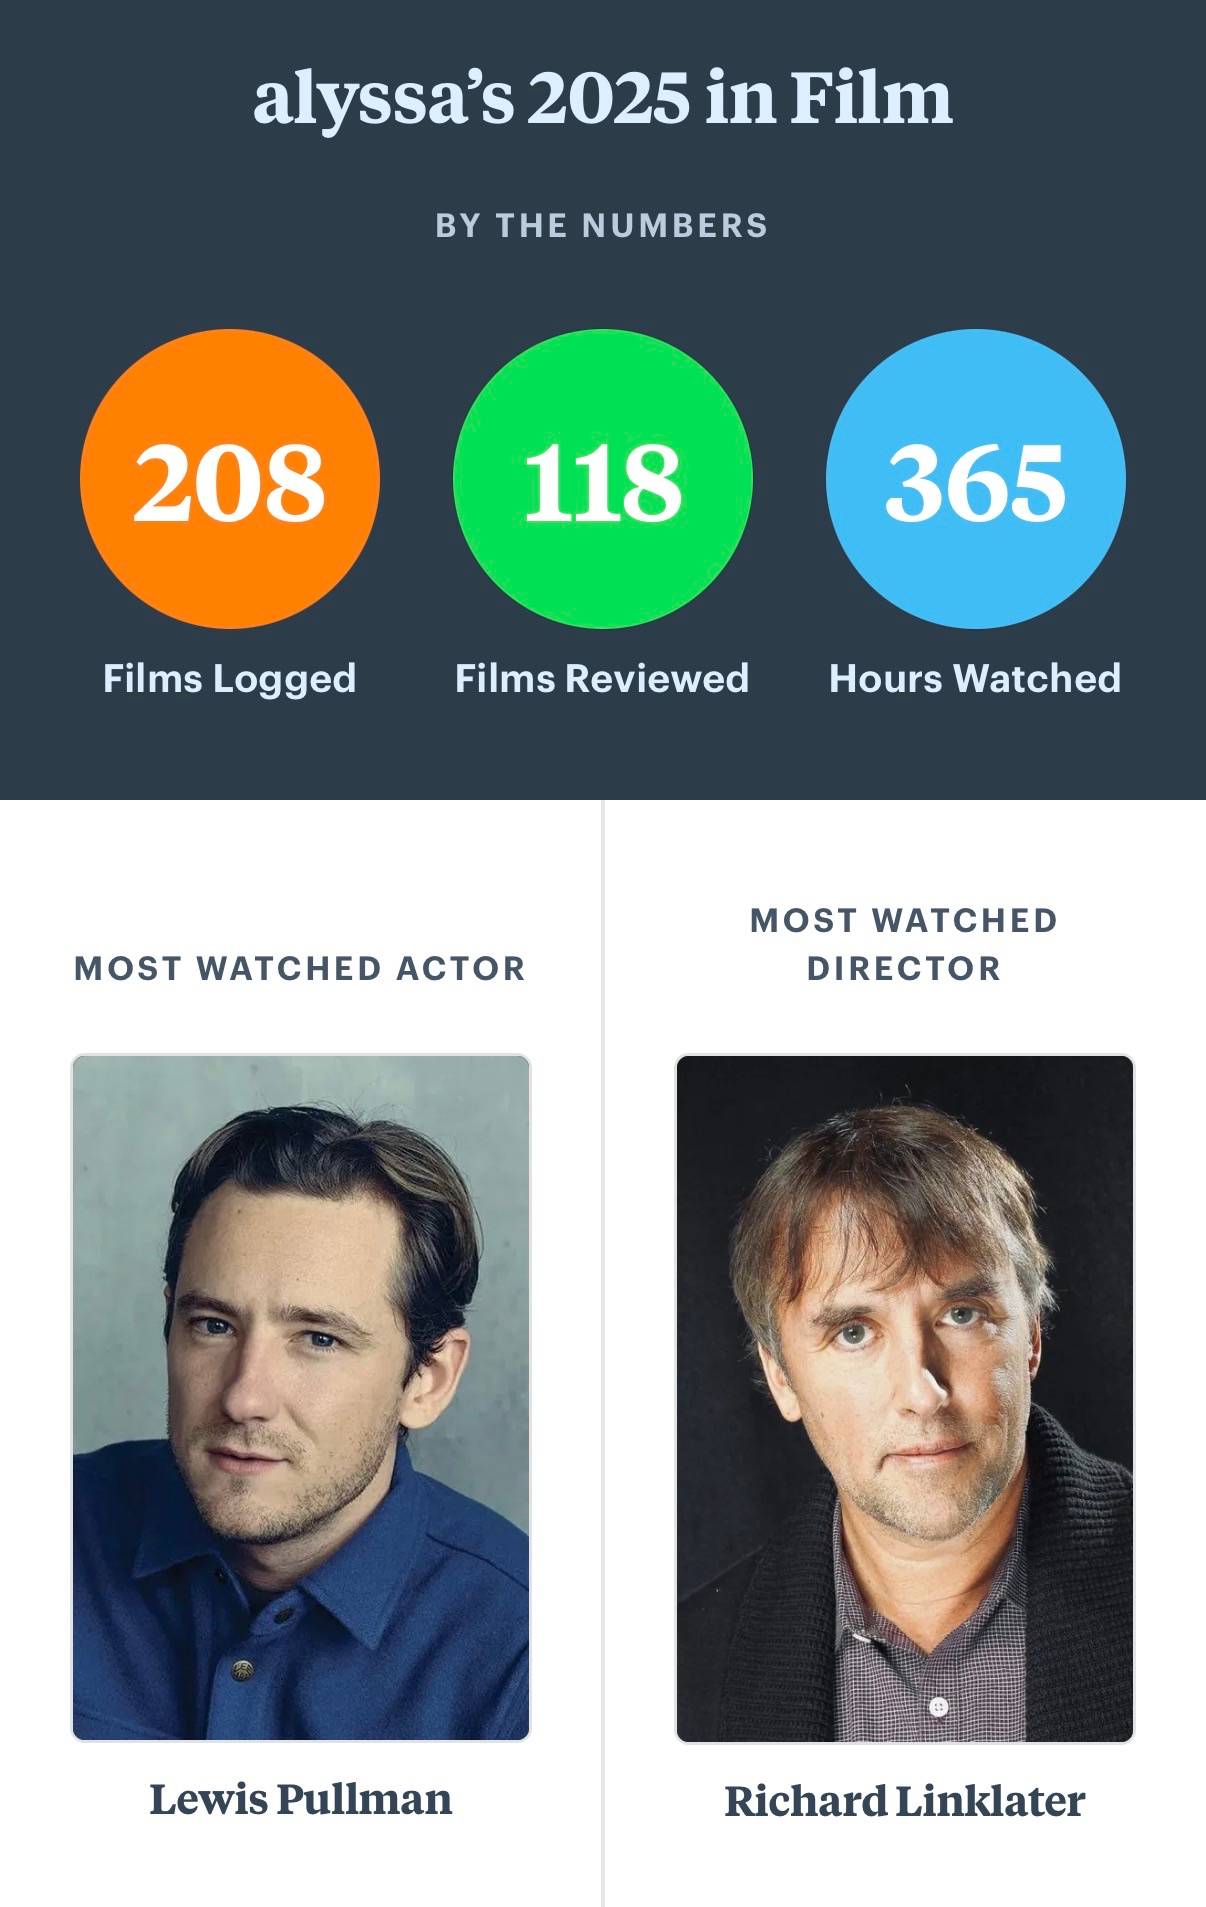
Task: Click the vertical divider between actor and director
Action: point(603,1353)
